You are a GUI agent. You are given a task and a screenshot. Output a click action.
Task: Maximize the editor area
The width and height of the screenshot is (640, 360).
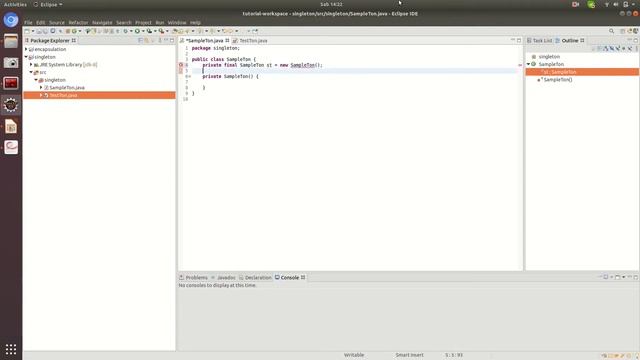pos(519,40)
